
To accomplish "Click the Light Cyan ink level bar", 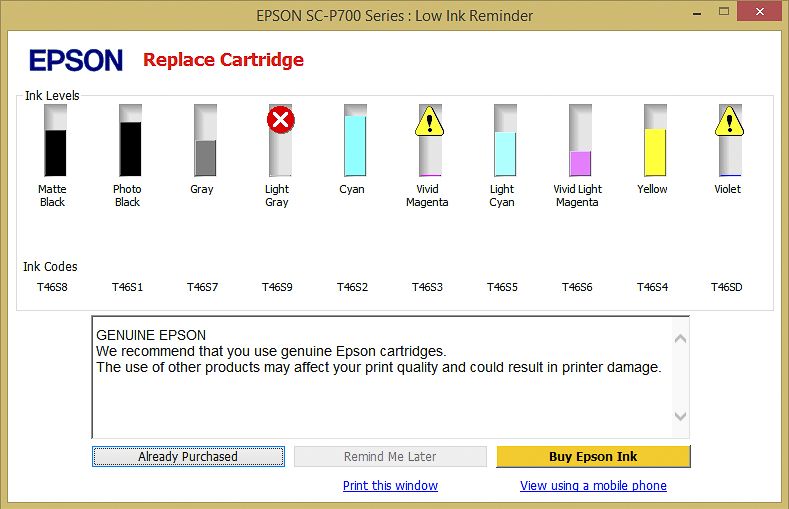I will click(504, 141).
